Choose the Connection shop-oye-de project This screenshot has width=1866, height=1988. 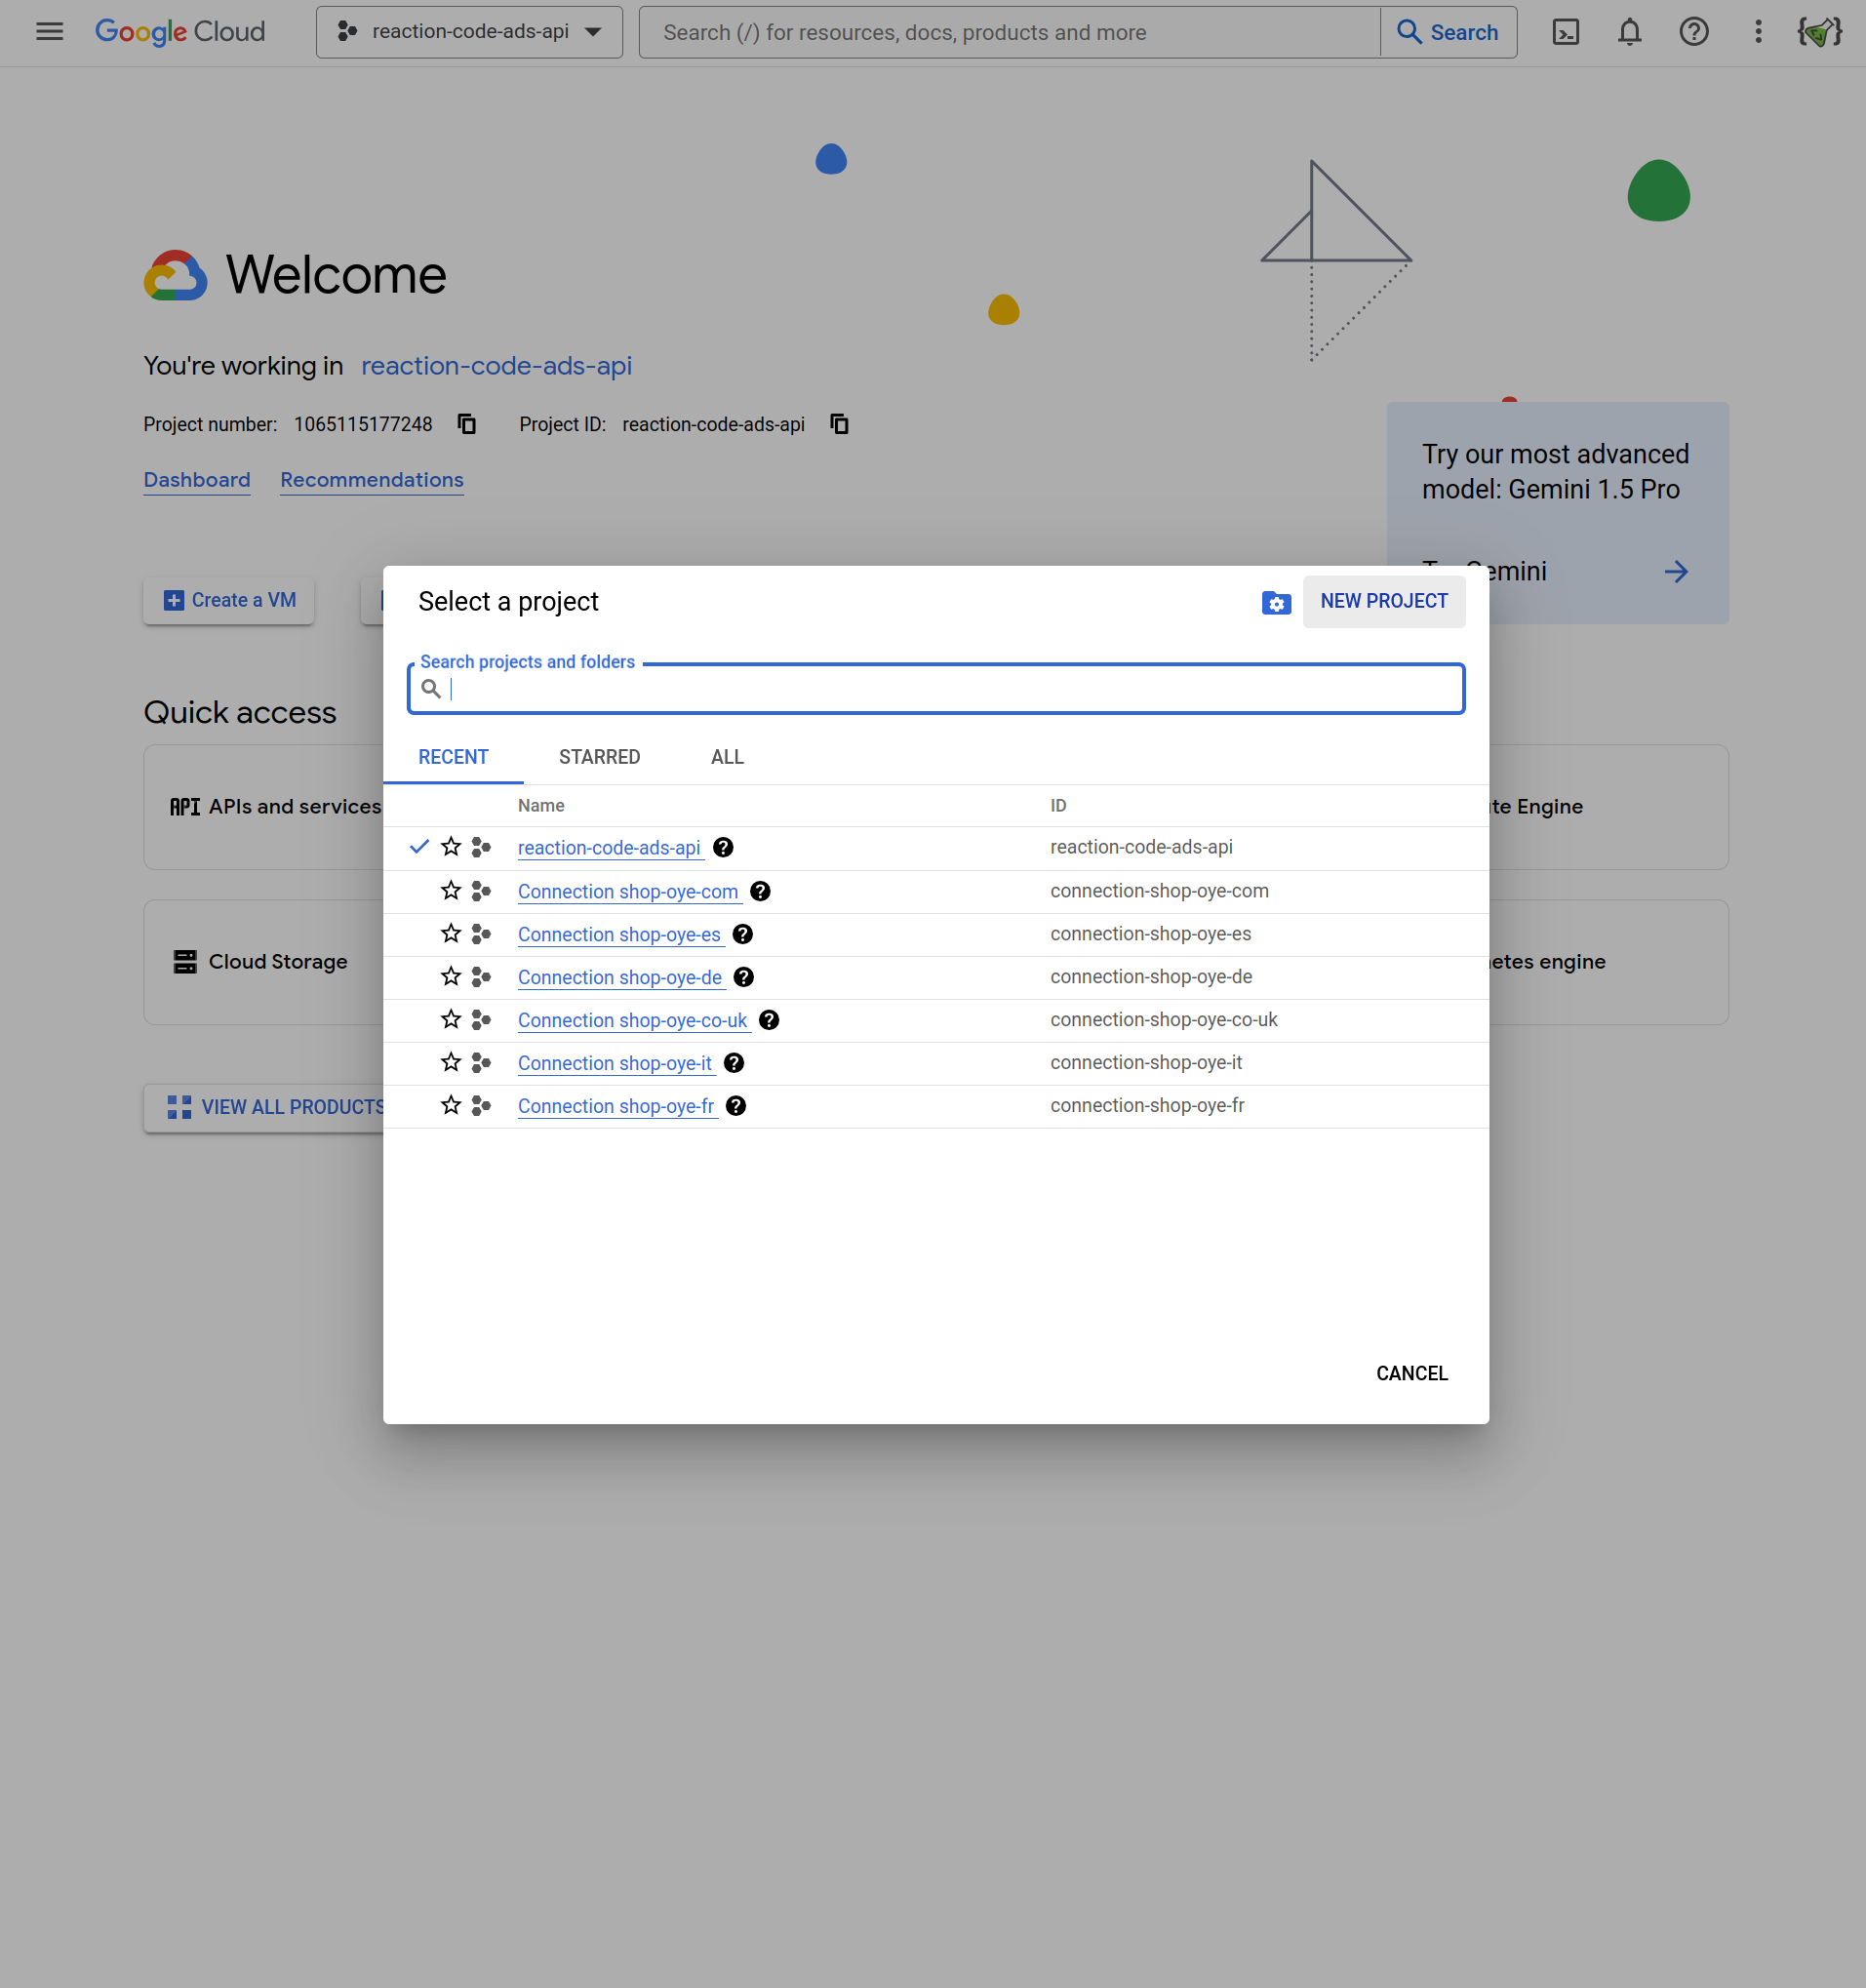click(619, 977)
